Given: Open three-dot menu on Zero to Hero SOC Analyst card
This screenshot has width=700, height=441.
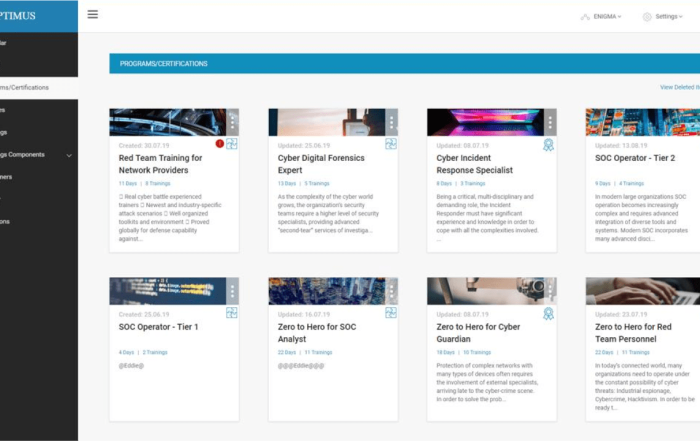Looking at the screenshot, I should [392, 291].
